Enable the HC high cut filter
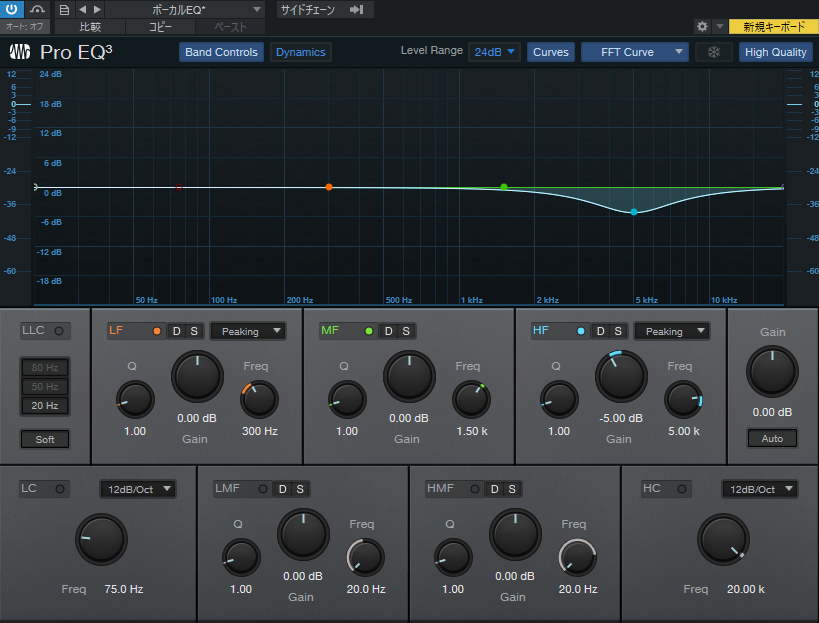Viewport: 819px width, 623px height. pos(682,489)
